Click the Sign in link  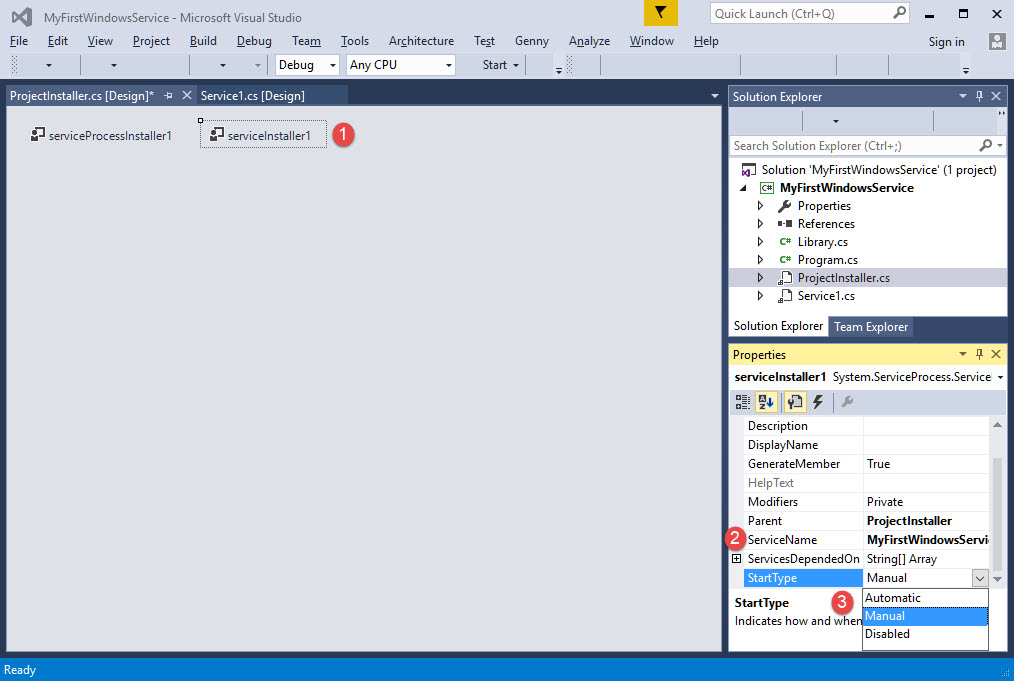946,42
